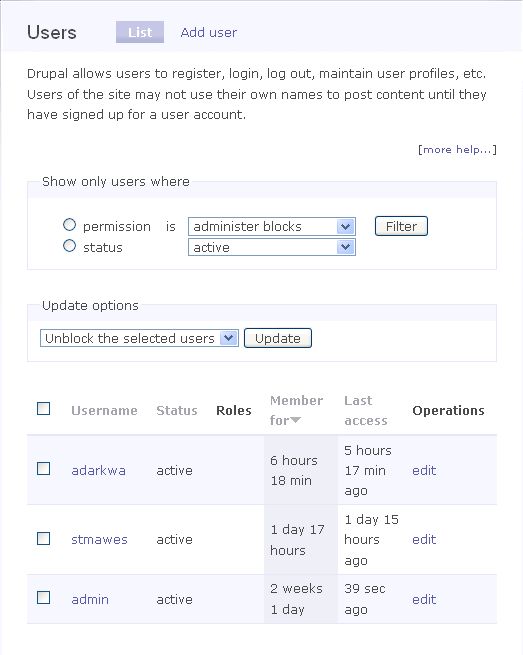This screenshot has height=655, width=523.
Task: Switch to the List tab
Action: (140, 32)
